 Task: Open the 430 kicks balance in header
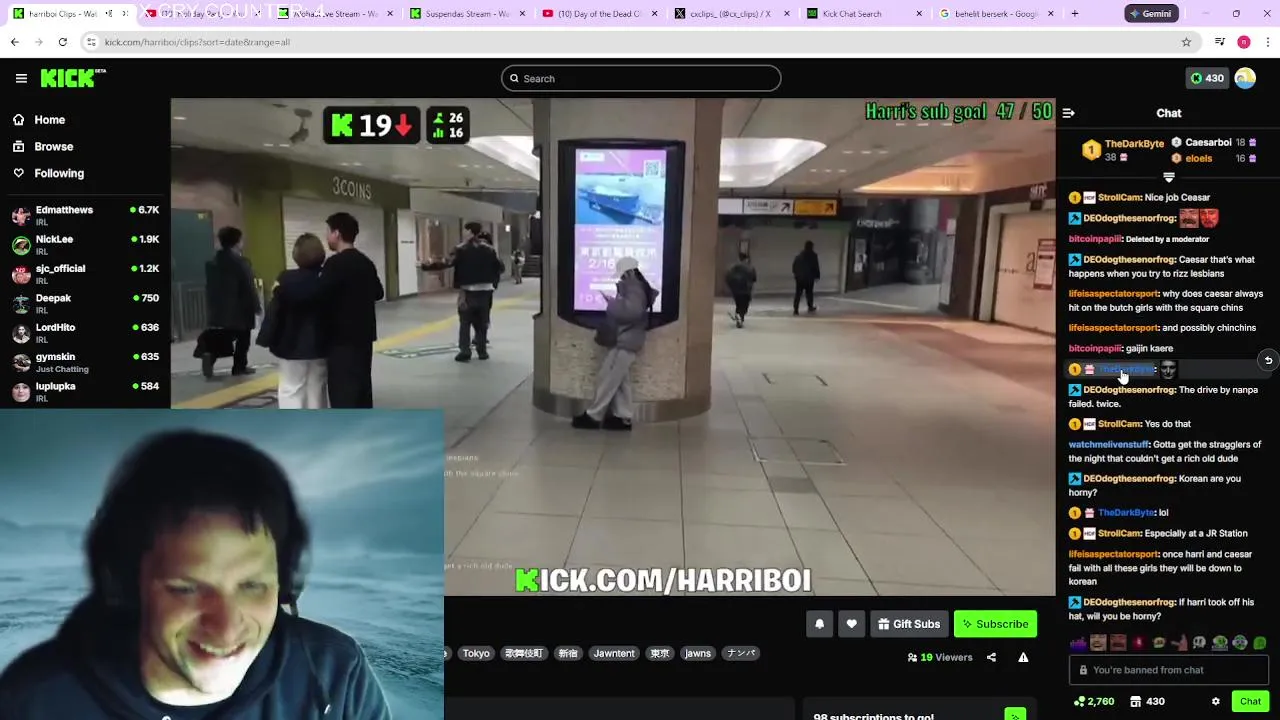[1207, 78]
